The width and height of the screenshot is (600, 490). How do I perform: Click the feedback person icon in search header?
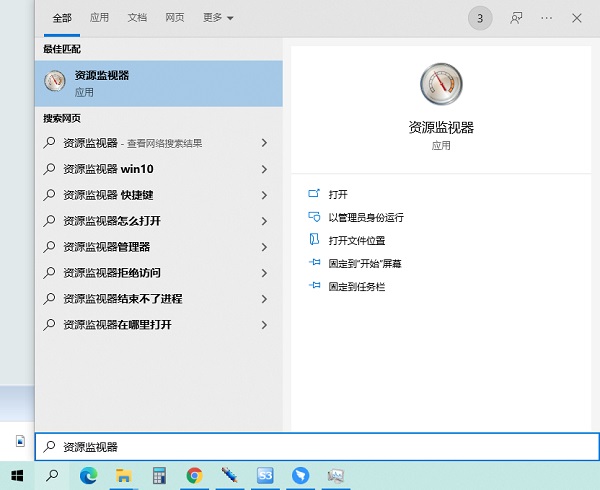pos(516,18)
